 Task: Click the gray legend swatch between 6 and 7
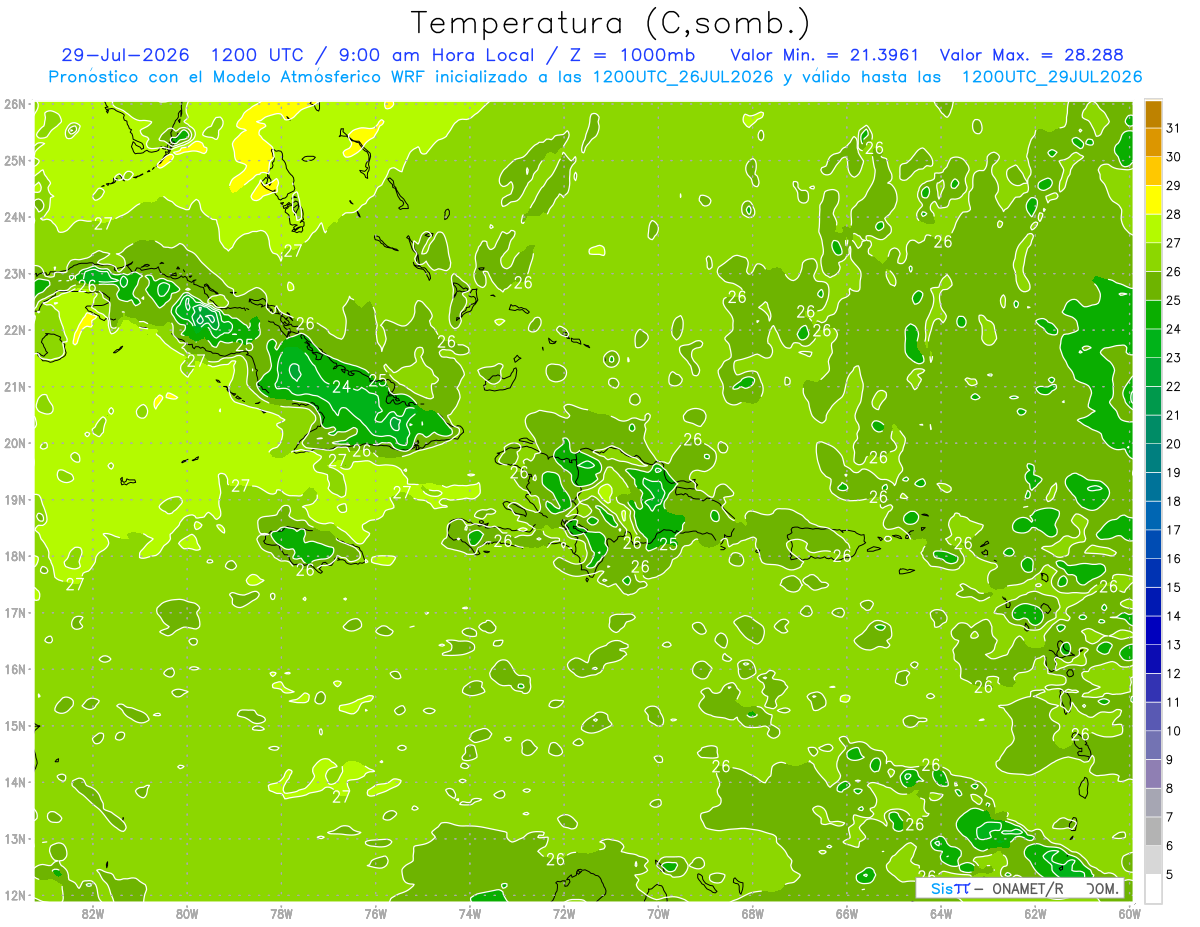[1153, 831]
